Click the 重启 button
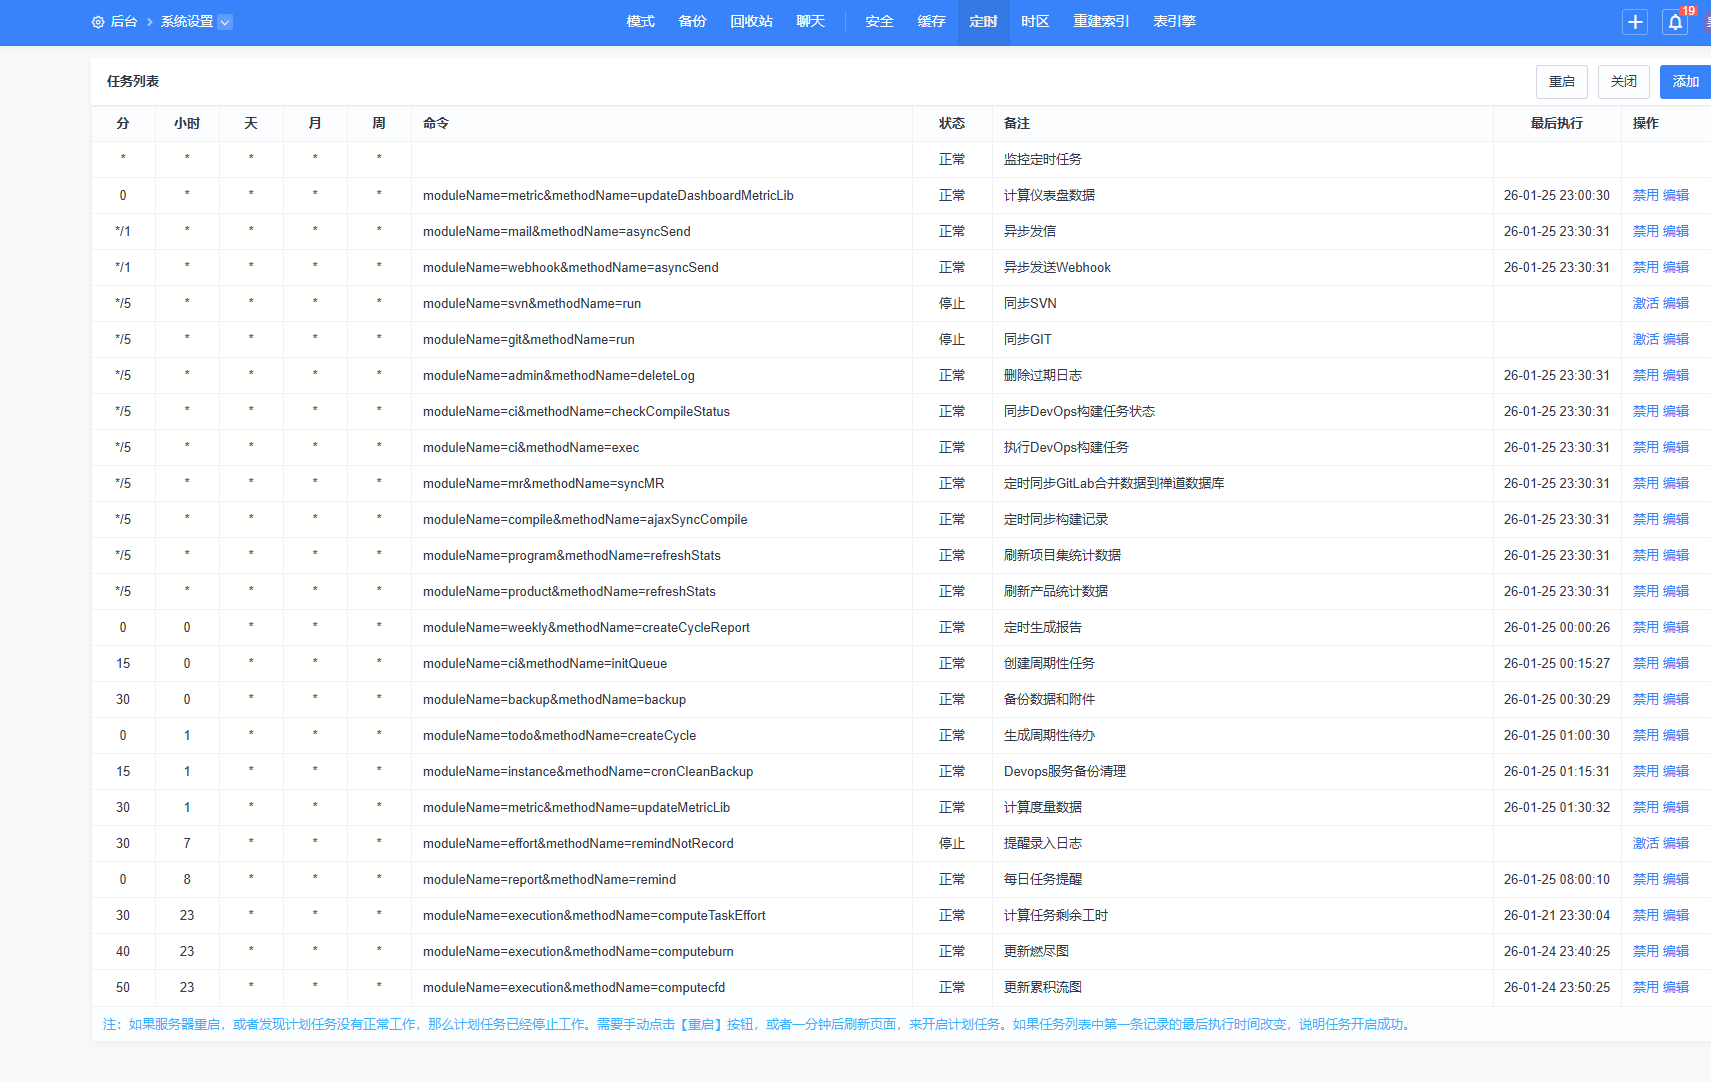 pos(1562,82)
